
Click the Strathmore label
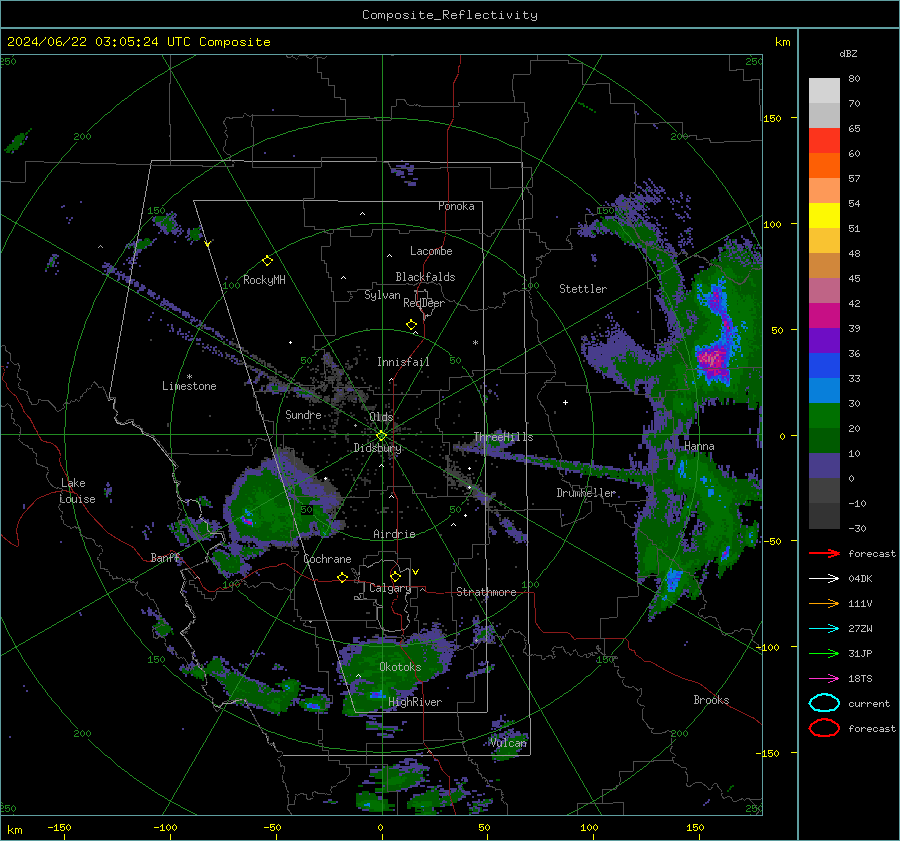pos(486,592)
